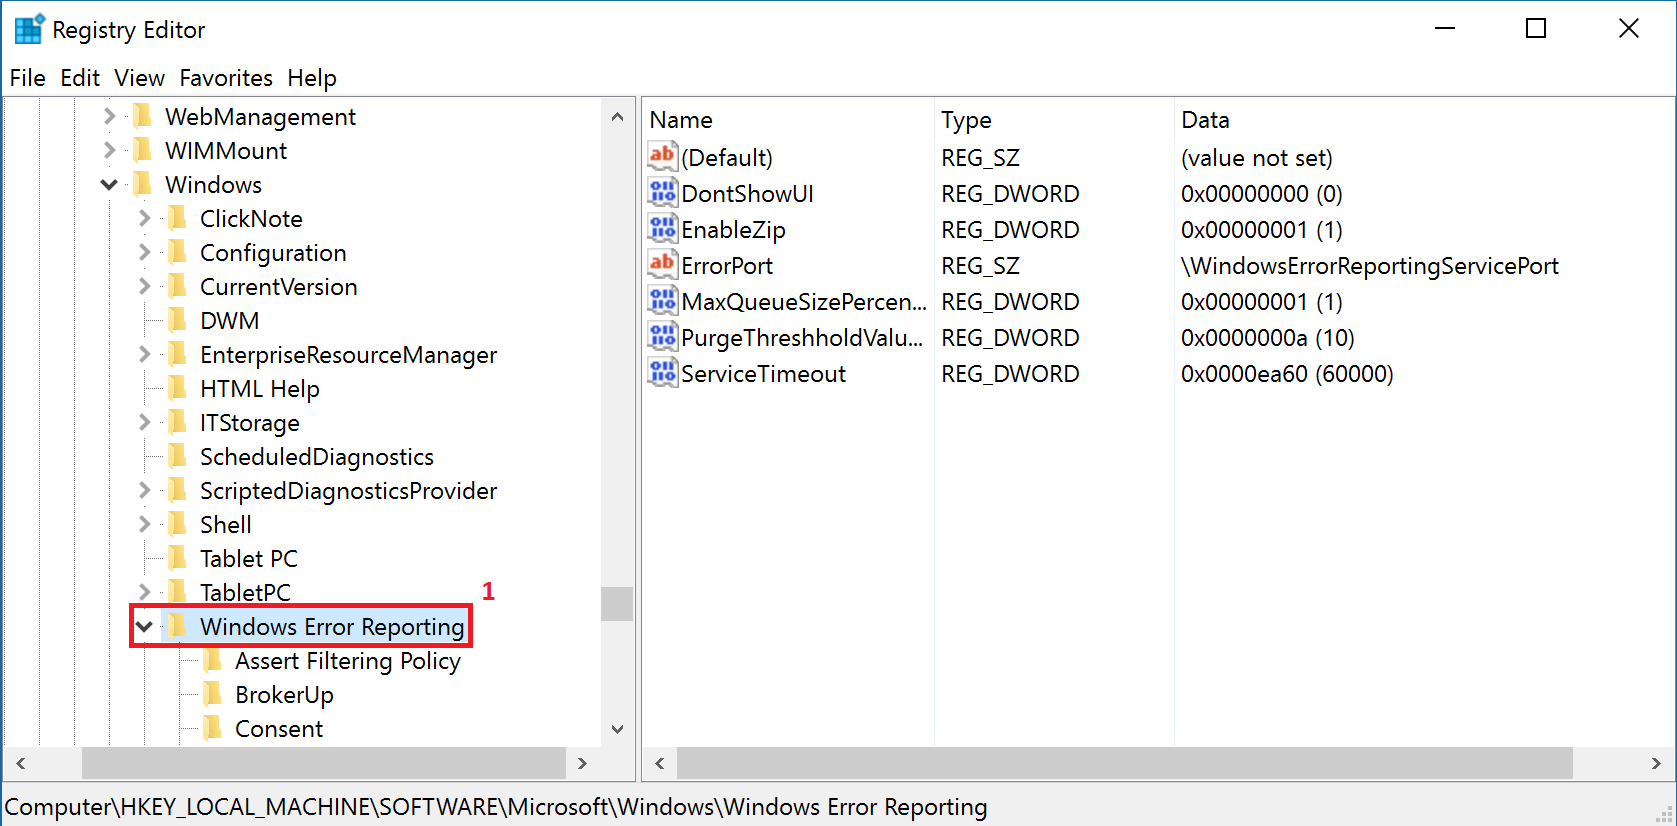Collapse the Windows key
Image resolution: width=1677 pixels, height=826 pixels.
(110, 184)
